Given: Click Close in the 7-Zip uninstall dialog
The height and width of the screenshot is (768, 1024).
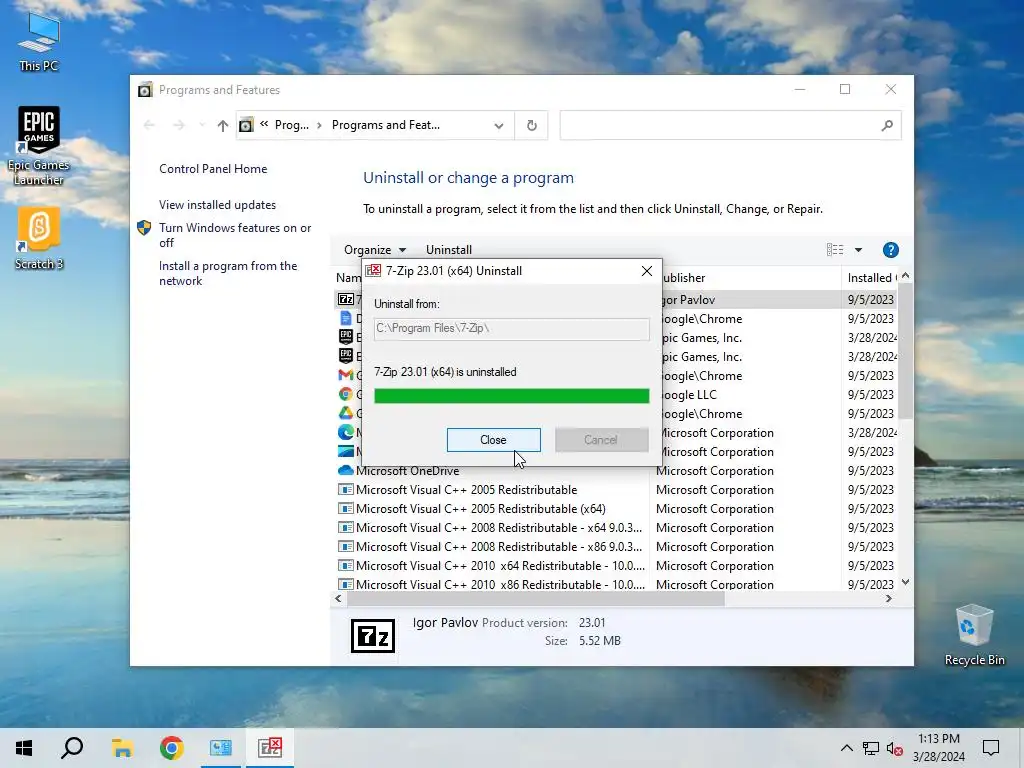Looking at the screenshot, I should click(x=493, y=440).
